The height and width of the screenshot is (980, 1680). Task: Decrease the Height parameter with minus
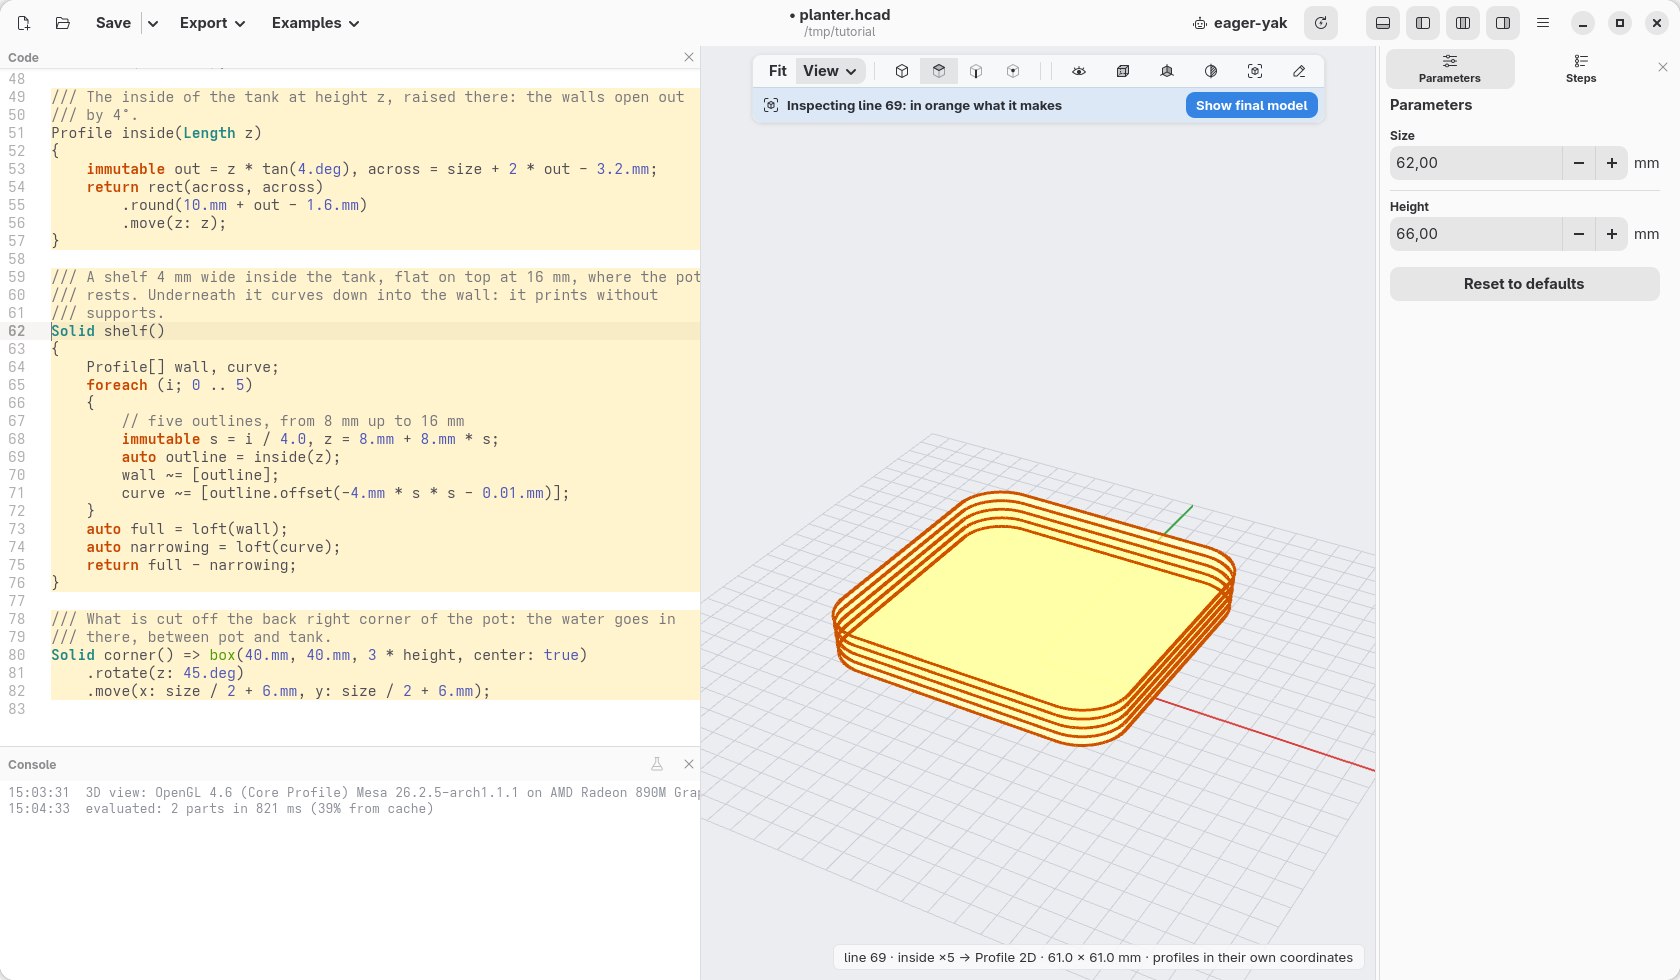coord(1579,234)
